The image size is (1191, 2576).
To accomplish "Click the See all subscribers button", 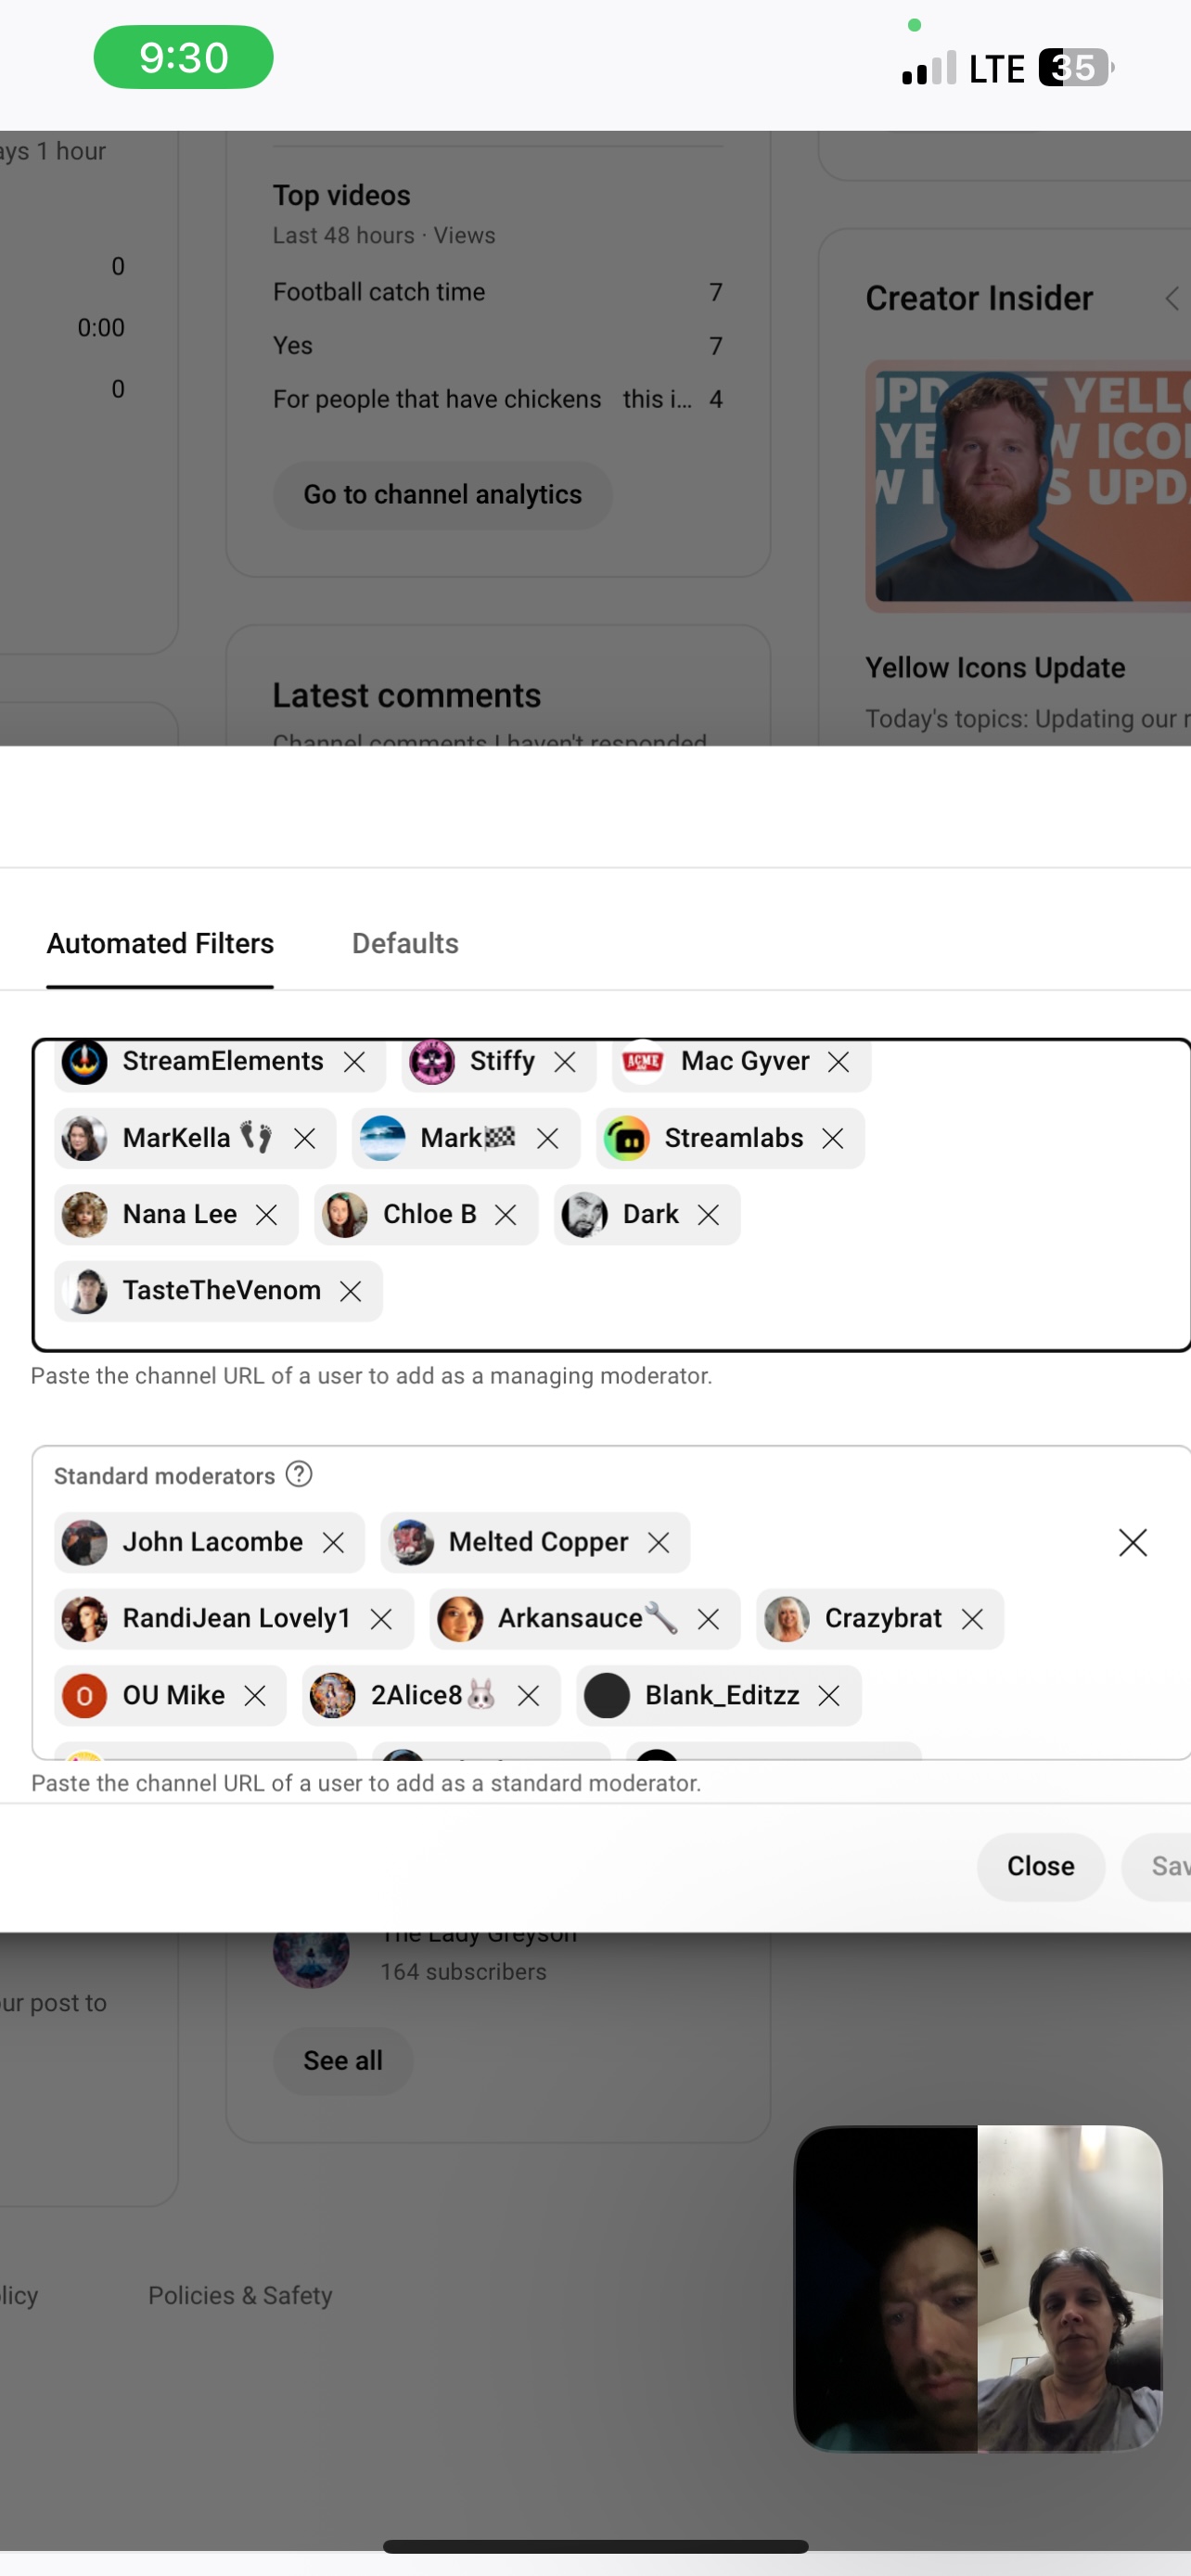I will (343, 2061).
